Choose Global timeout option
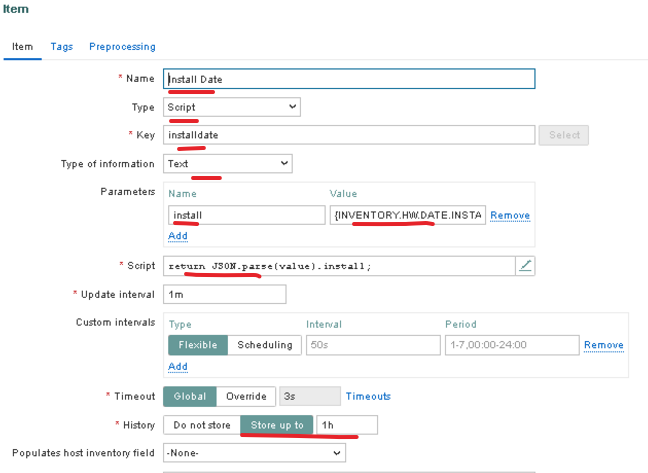 [x=189, y=396]
